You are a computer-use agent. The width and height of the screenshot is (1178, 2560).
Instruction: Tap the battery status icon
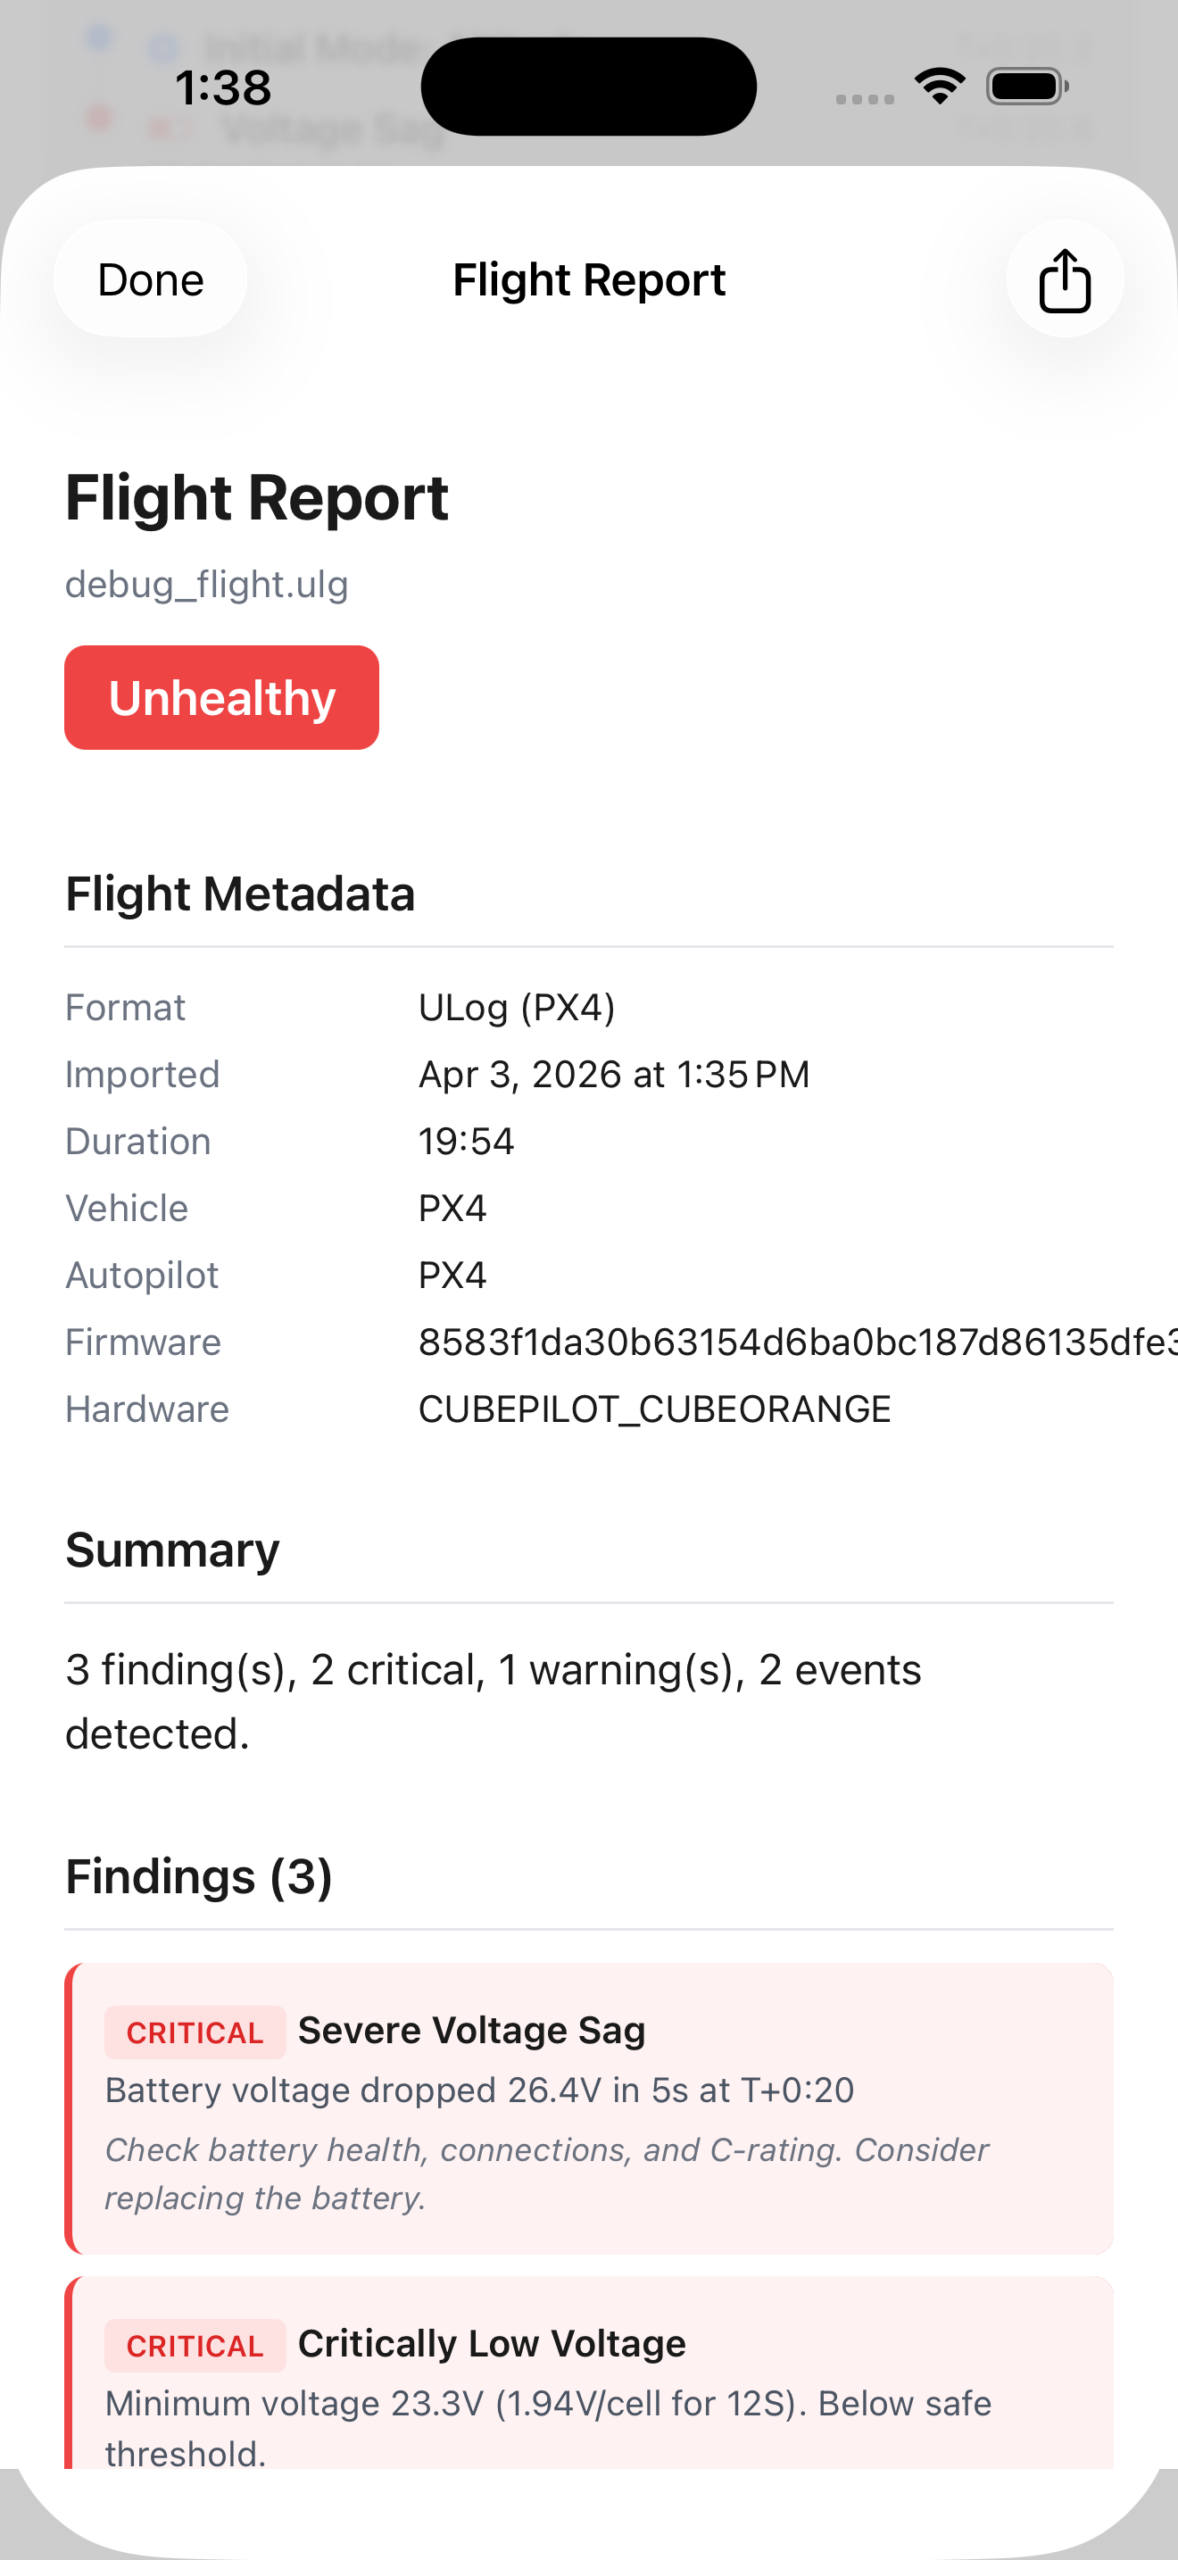tap(1027, 87)
